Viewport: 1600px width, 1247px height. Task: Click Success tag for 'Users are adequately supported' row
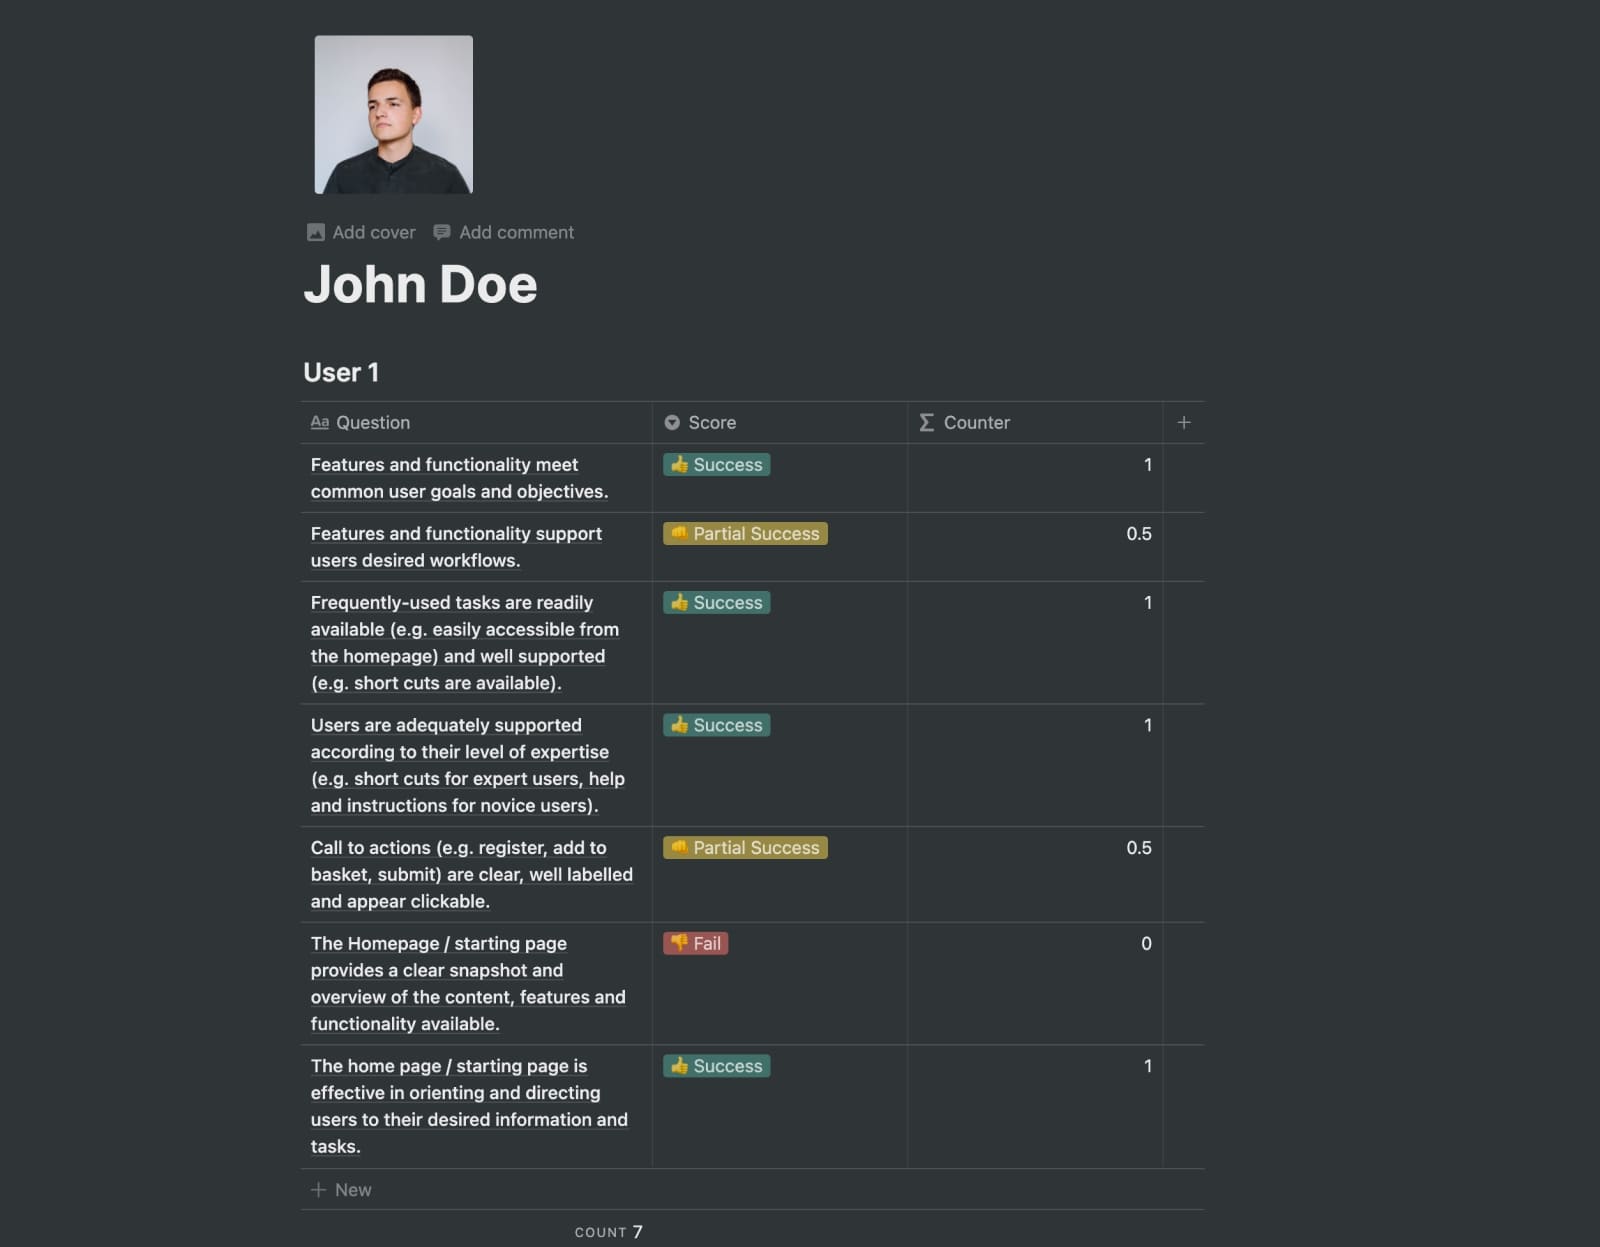pyautogui.click(x=717, y=725)
